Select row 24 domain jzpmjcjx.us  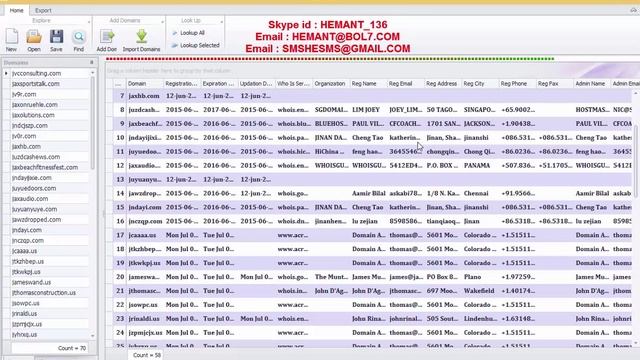tap(145, 333)
